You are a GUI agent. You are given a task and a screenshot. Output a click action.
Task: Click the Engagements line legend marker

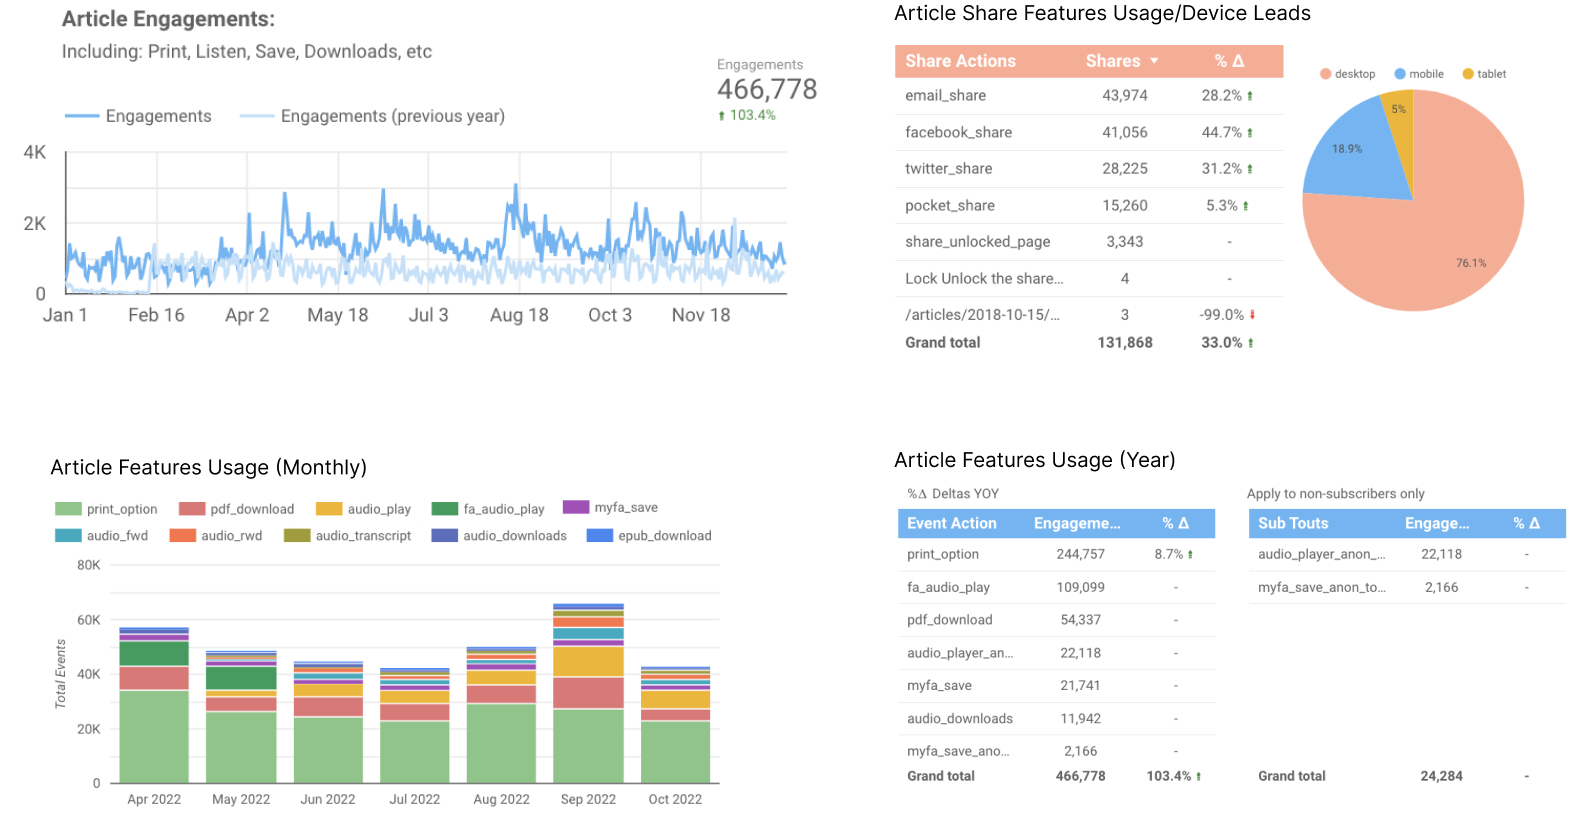(82, 116)
